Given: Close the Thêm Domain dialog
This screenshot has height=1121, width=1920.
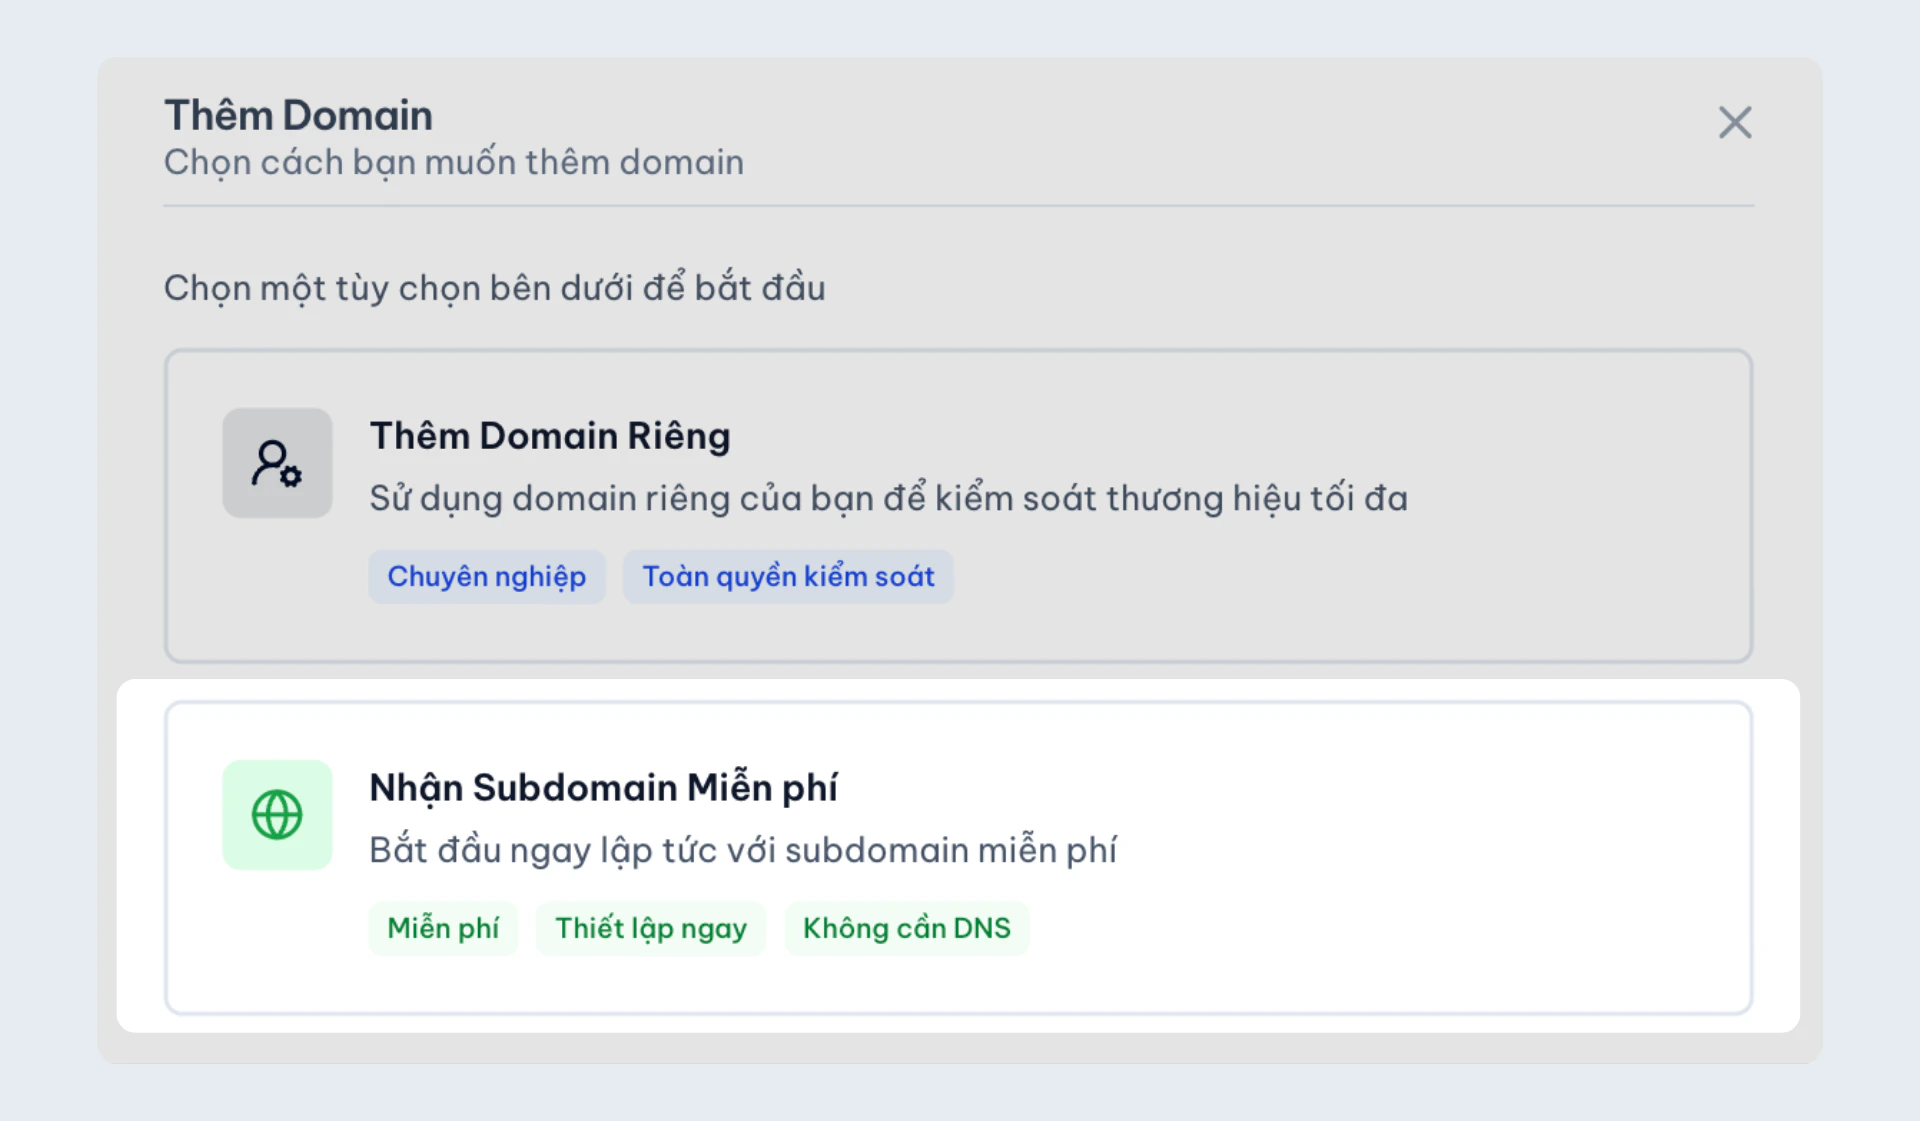Looking at the screenshot, I should click(1735, 122).
